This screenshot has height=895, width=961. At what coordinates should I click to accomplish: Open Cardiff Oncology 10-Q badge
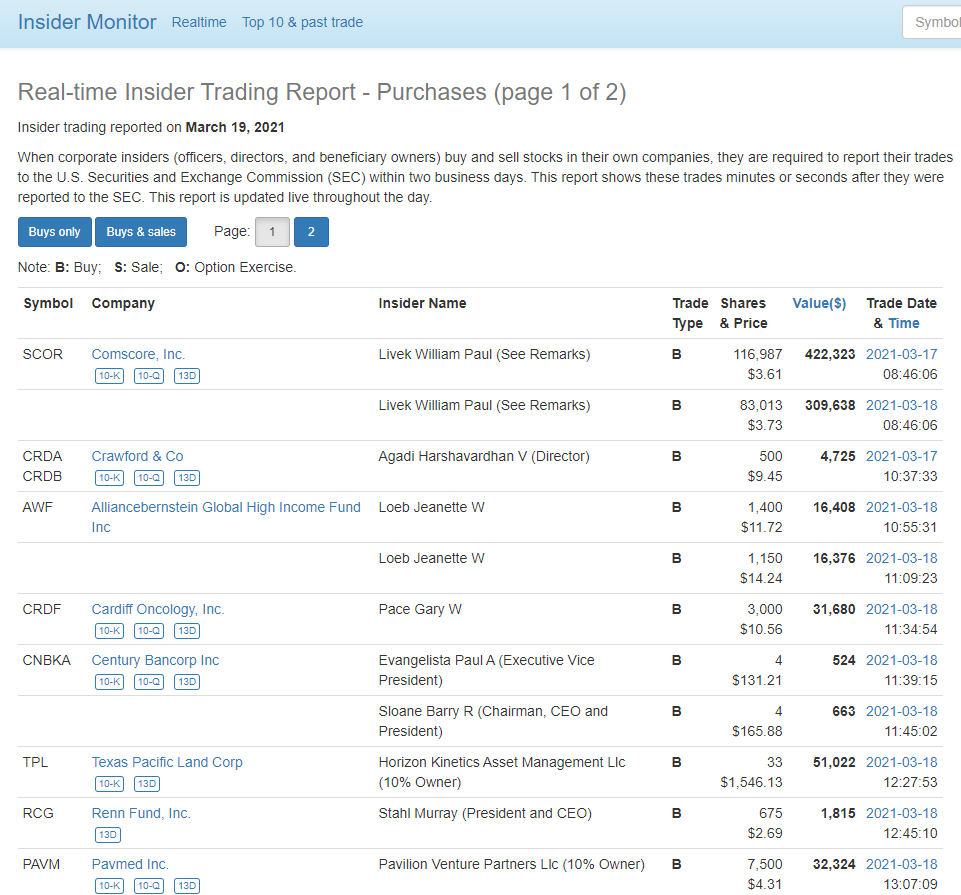click(149, 631)
